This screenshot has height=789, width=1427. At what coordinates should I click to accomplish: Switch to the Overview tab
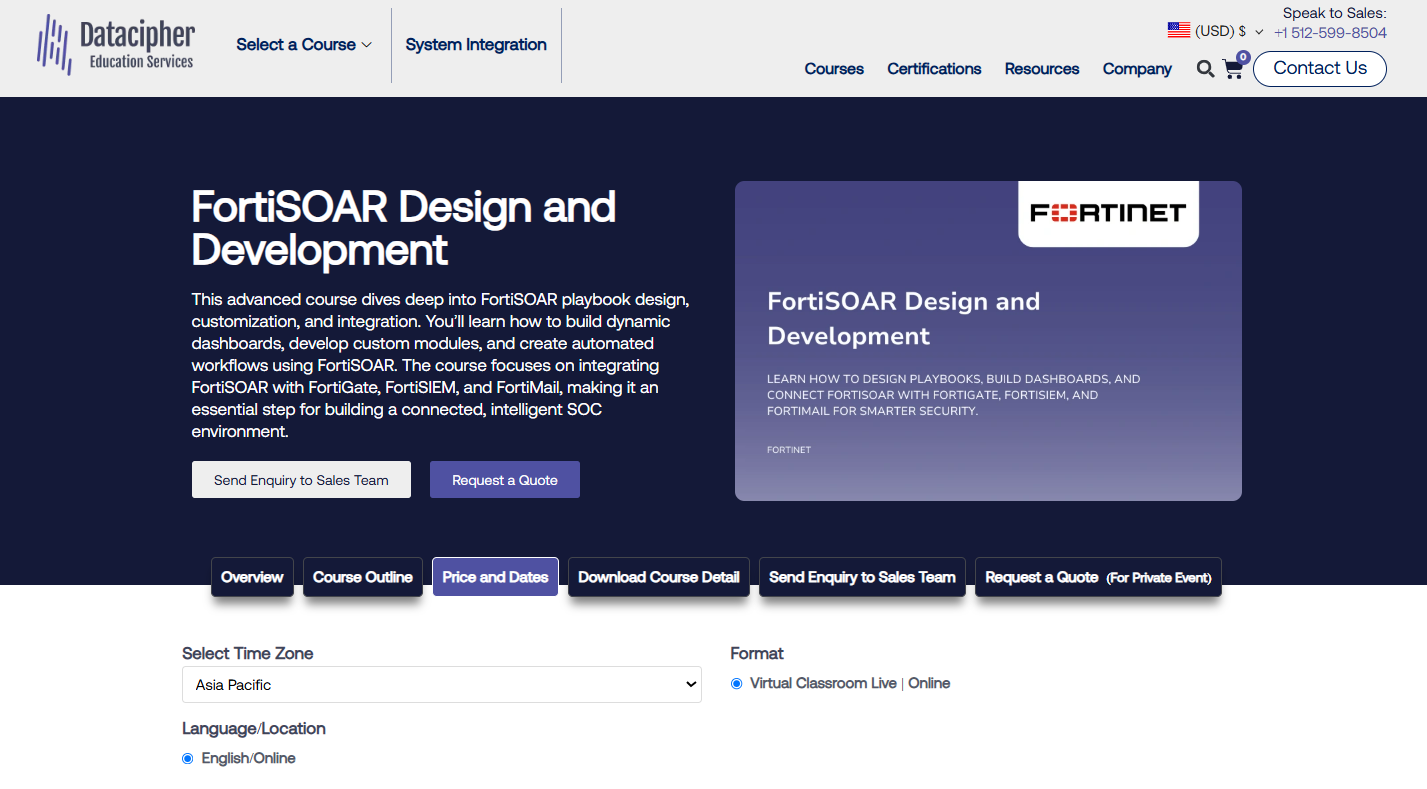click(252, 577)
